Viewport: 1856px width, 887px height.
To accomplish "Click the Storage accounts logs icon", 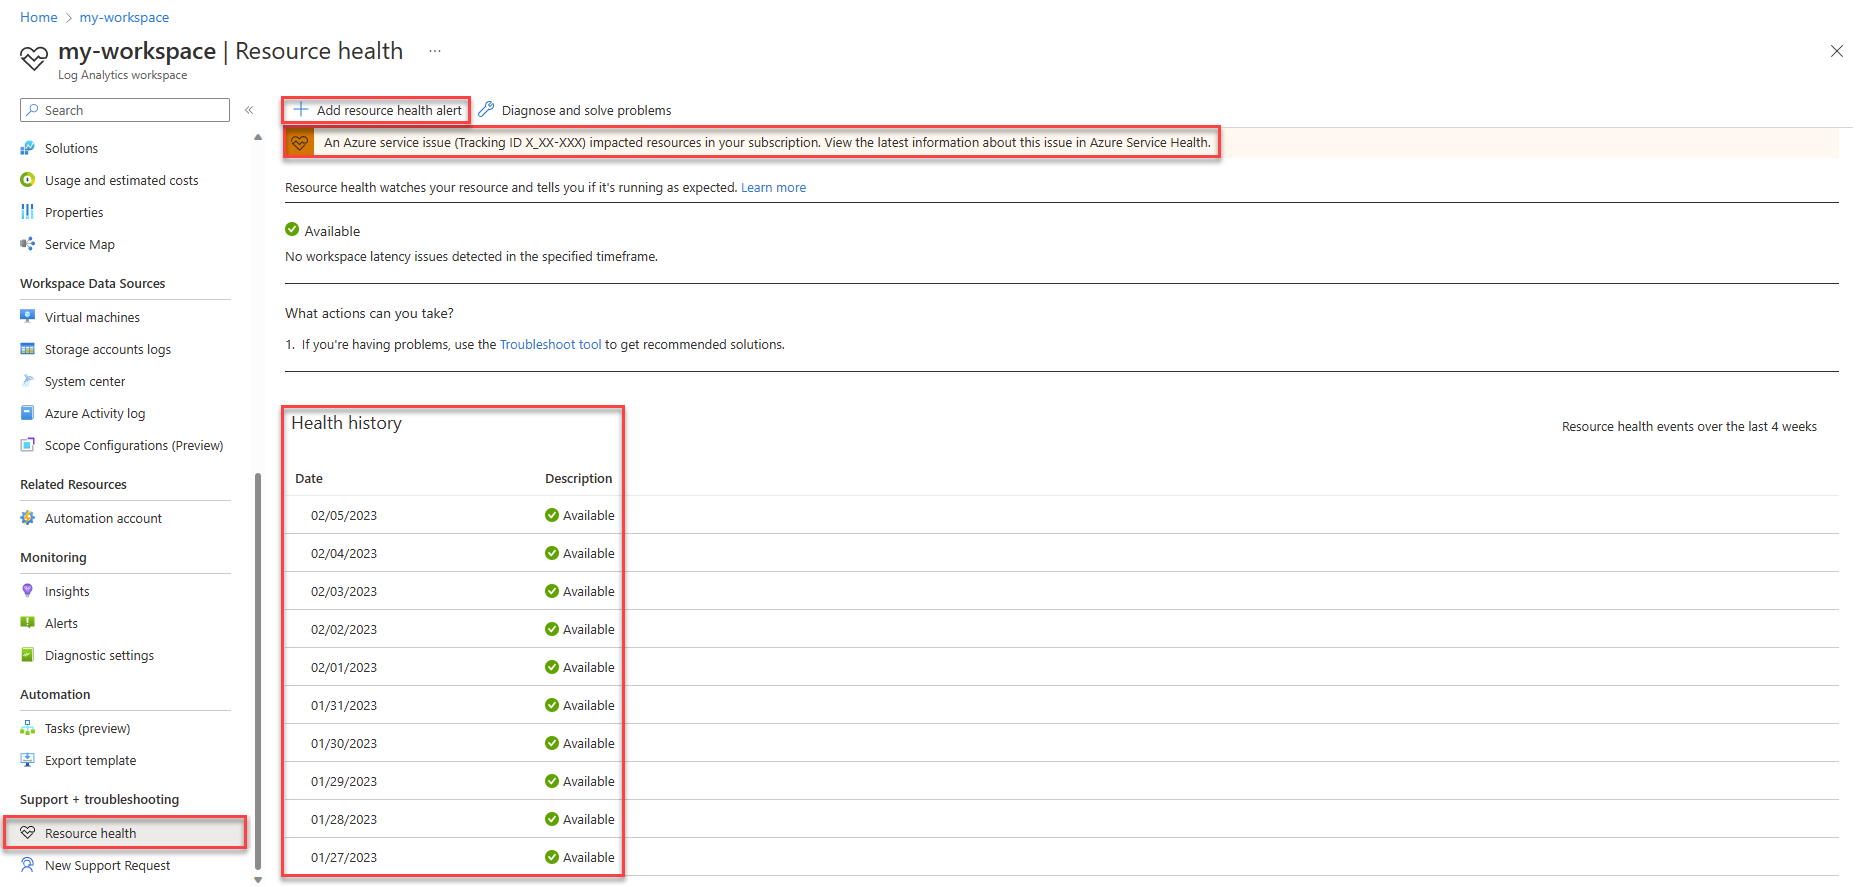I will click(x=28, y=349).
